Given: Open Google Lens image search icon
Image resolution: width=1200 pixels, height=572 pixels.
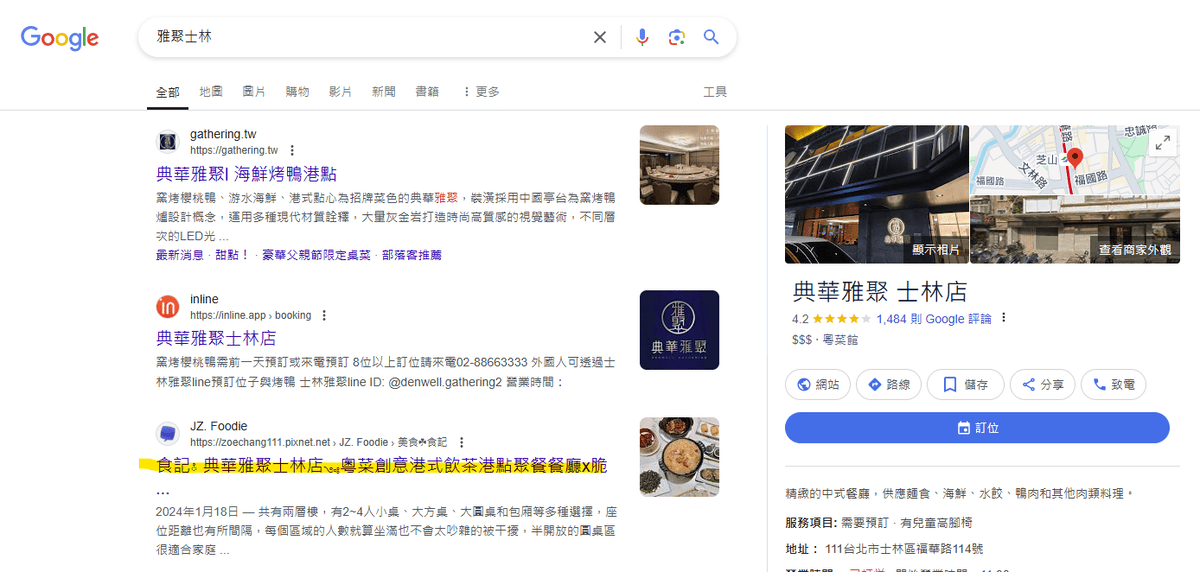Looking at the screenshot, I should pyautogui.click(x=677, y=37).
